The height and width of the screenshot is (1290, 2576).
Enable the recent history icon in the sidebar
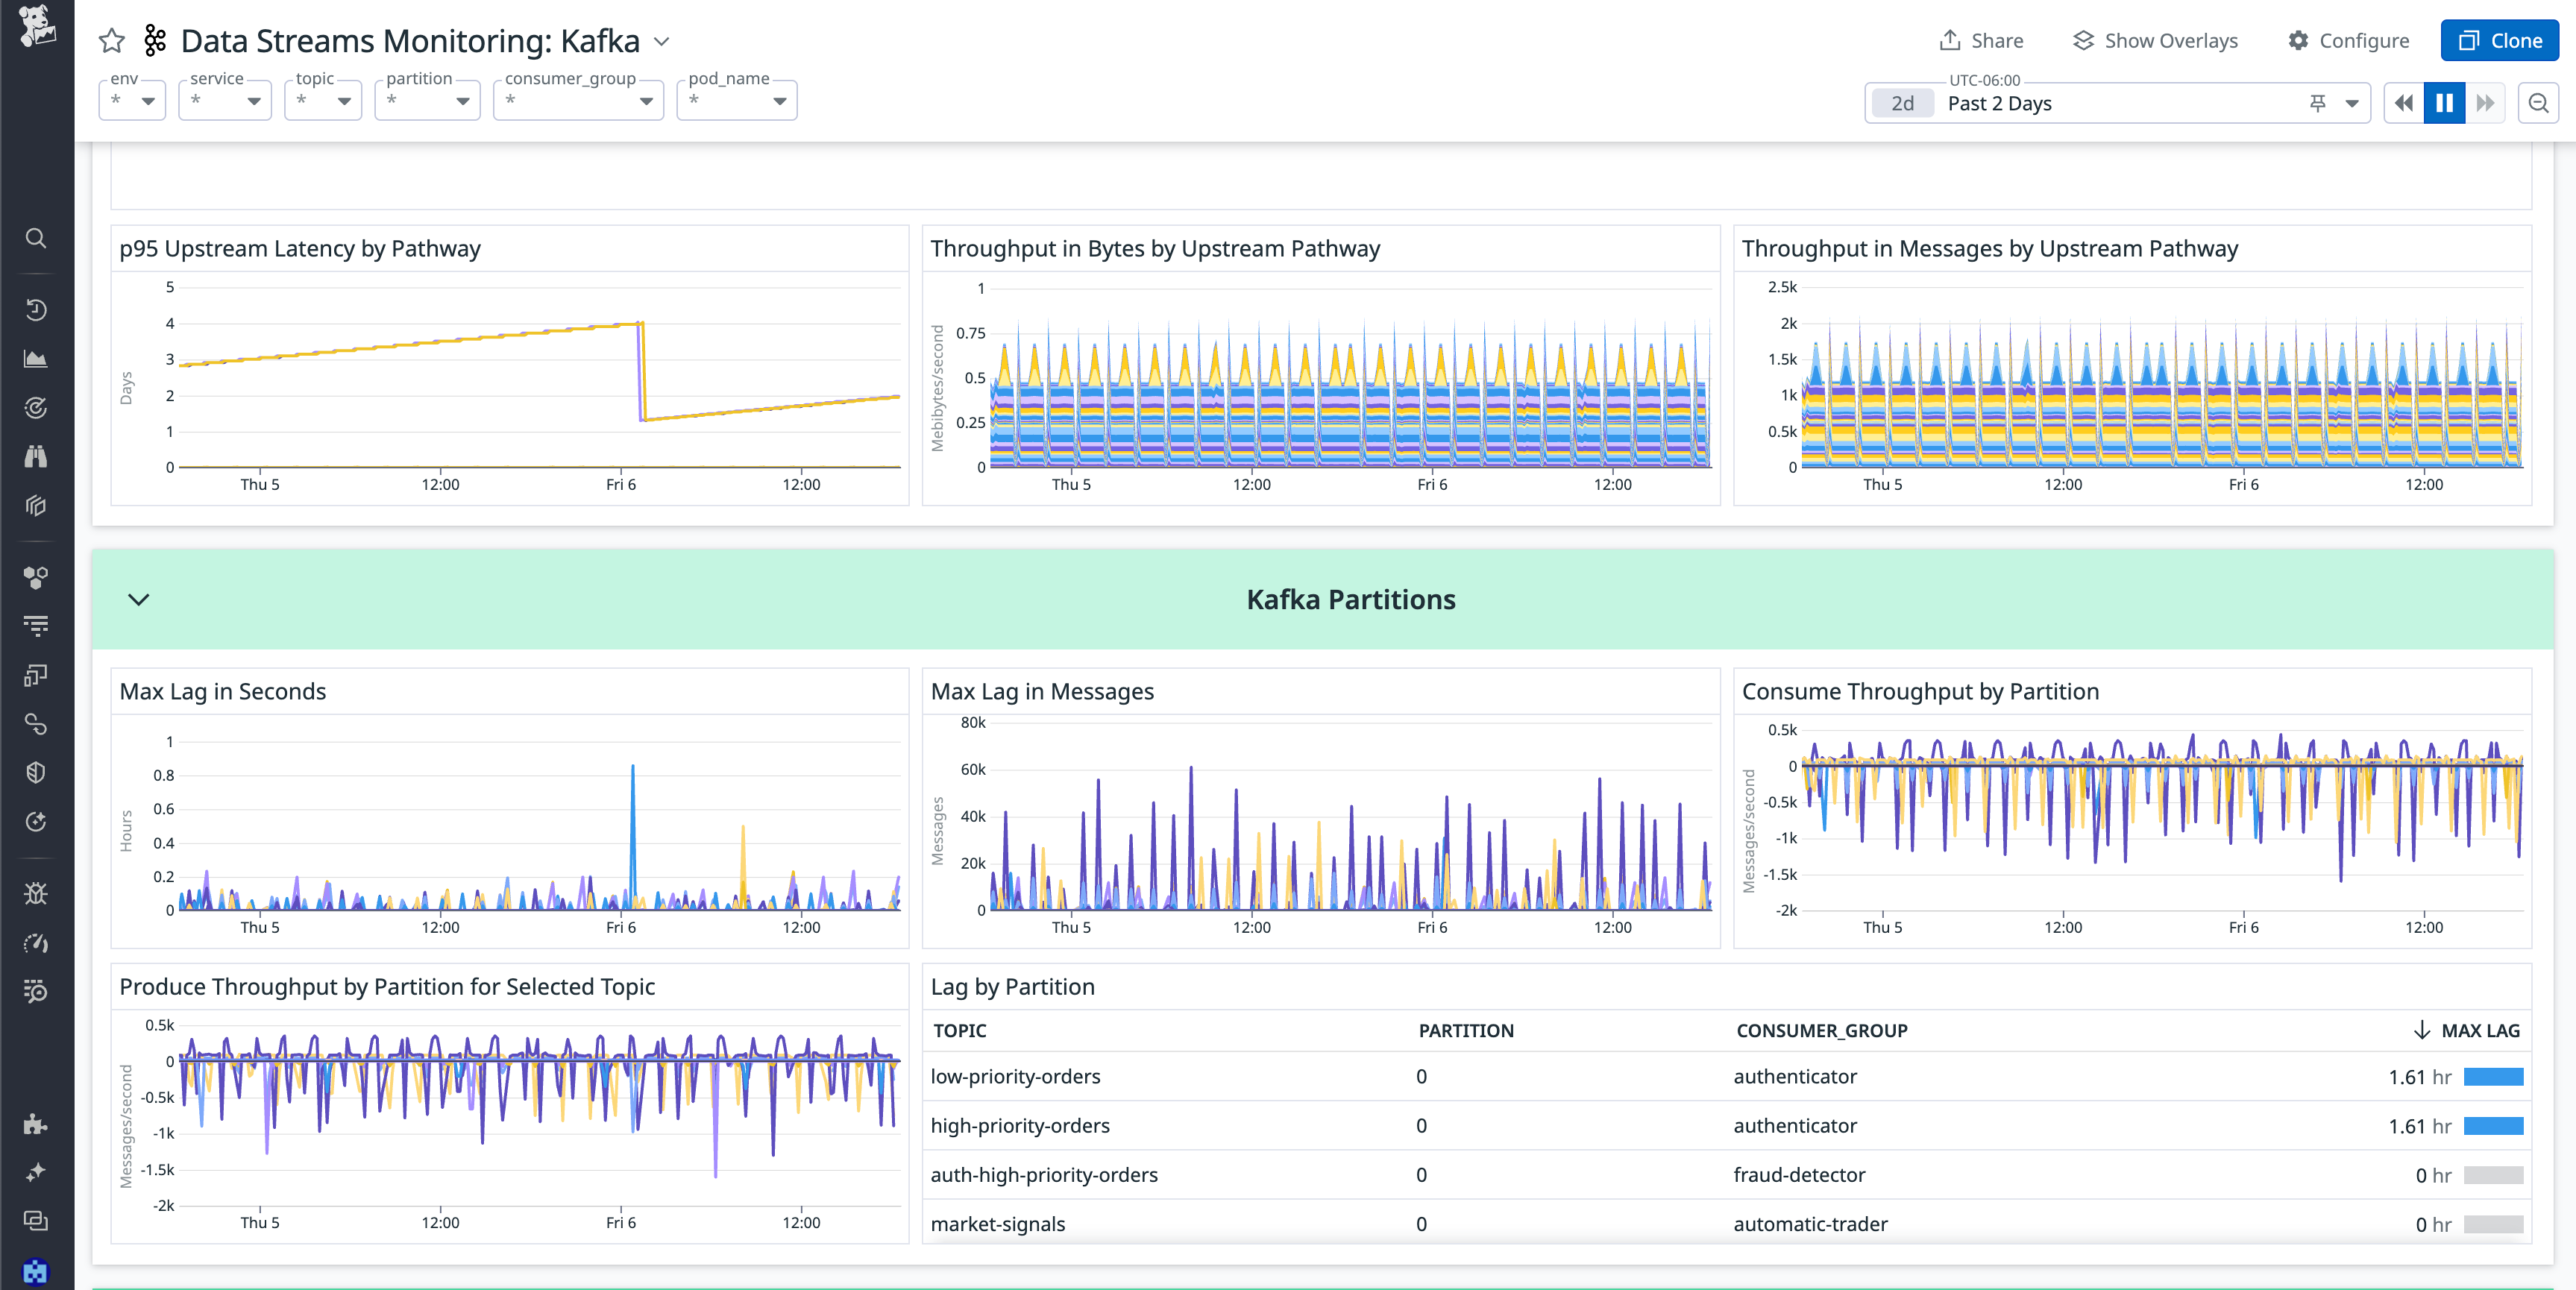coord(36,310)
